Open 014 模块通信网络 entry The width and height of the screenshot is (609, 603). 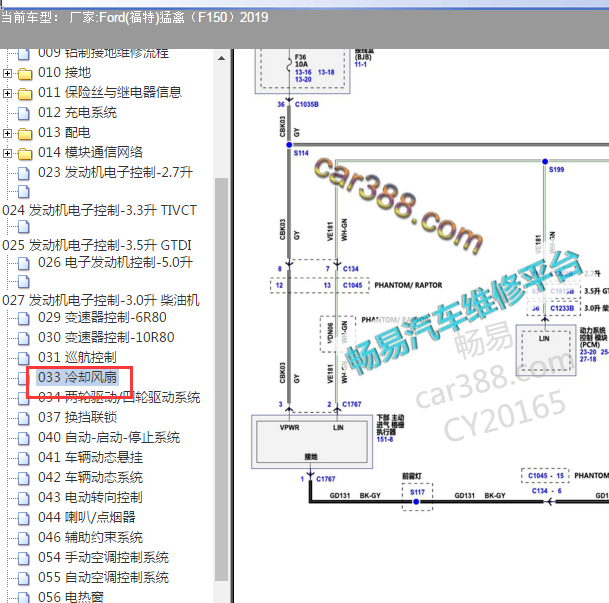[x=90, y=152]
